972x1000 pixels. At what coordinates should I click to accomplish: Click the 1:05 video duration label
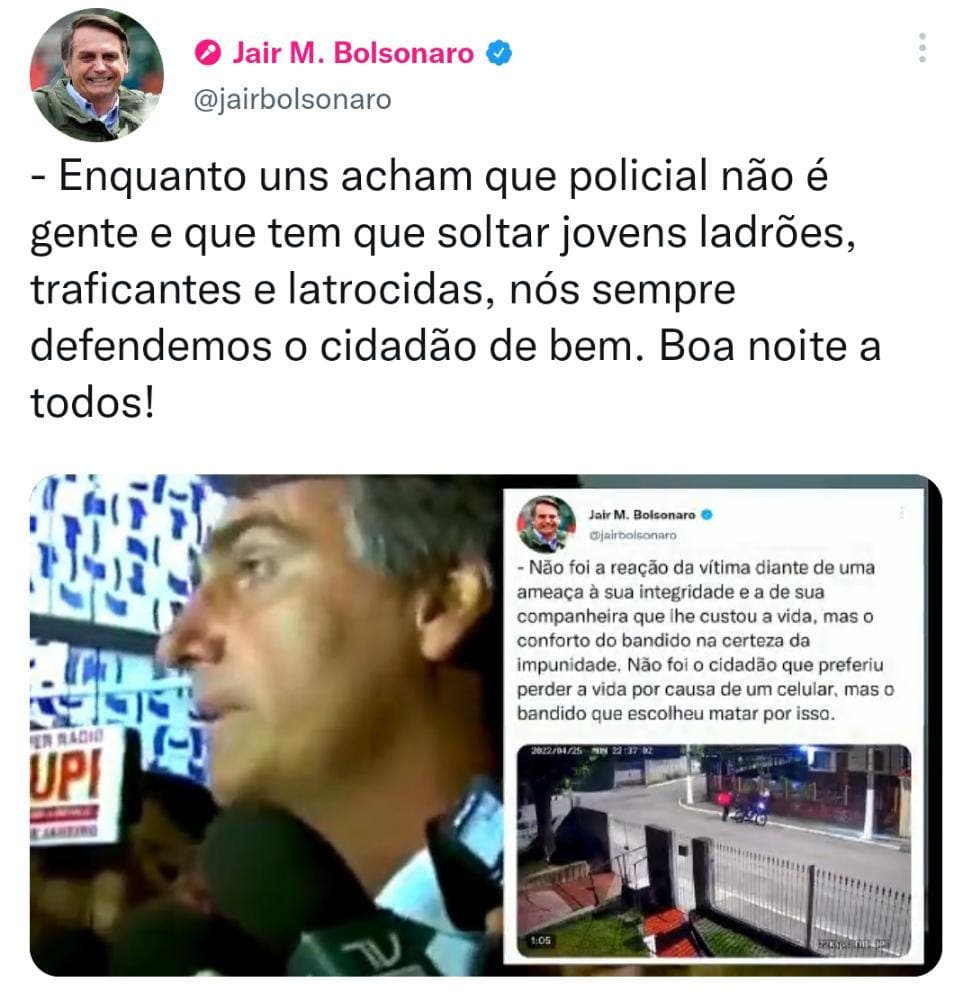540,941
